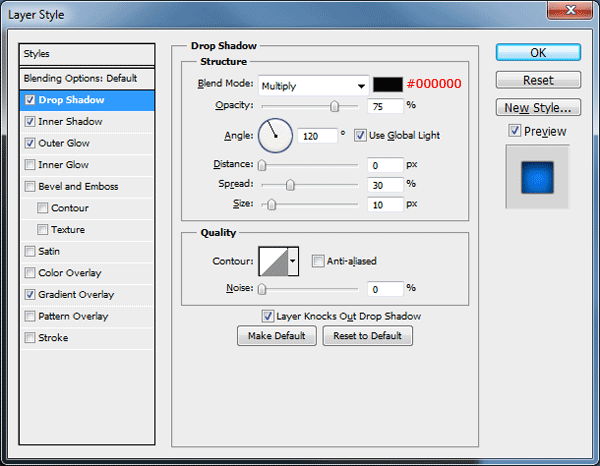Toggle the Use Global Light checkbox

pos(360,135)
